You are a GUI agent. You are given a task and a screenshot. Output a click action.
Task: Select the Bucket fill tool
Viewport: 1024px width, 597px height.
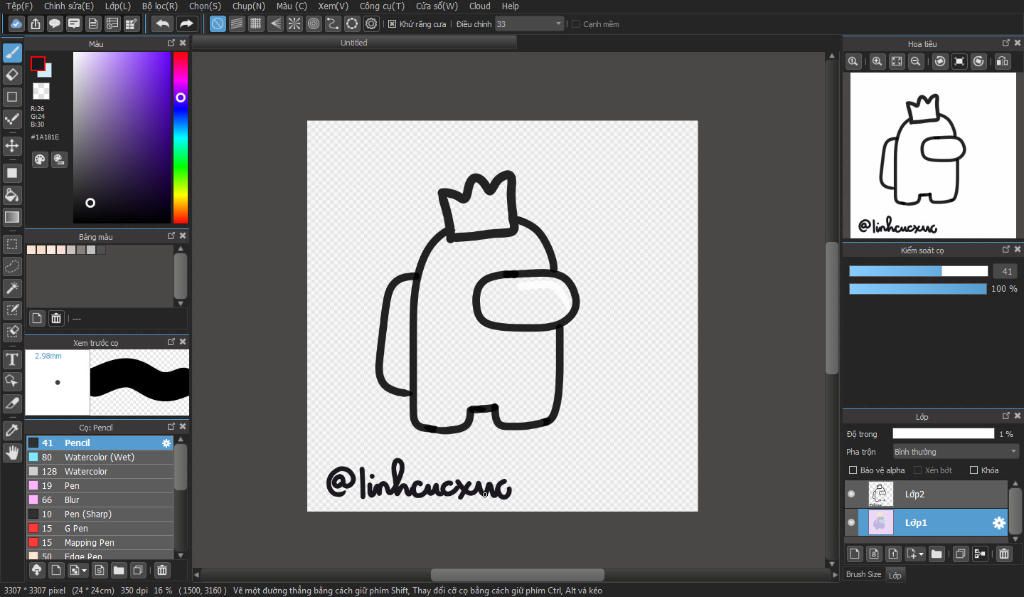coord(12,195)
